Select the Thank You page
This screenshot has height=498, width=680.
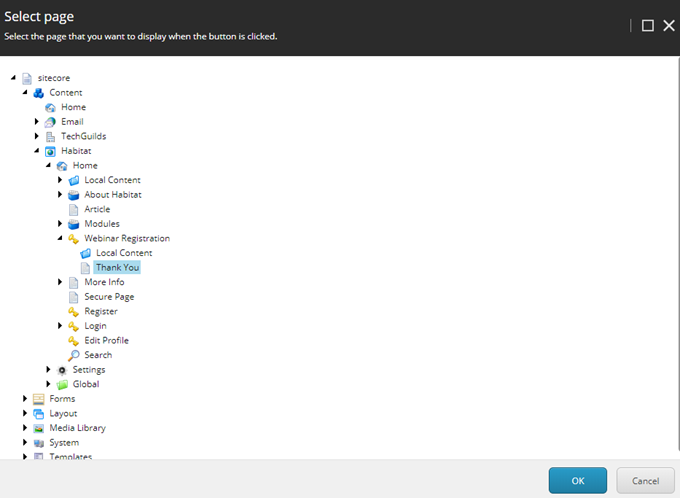[117, 267]
